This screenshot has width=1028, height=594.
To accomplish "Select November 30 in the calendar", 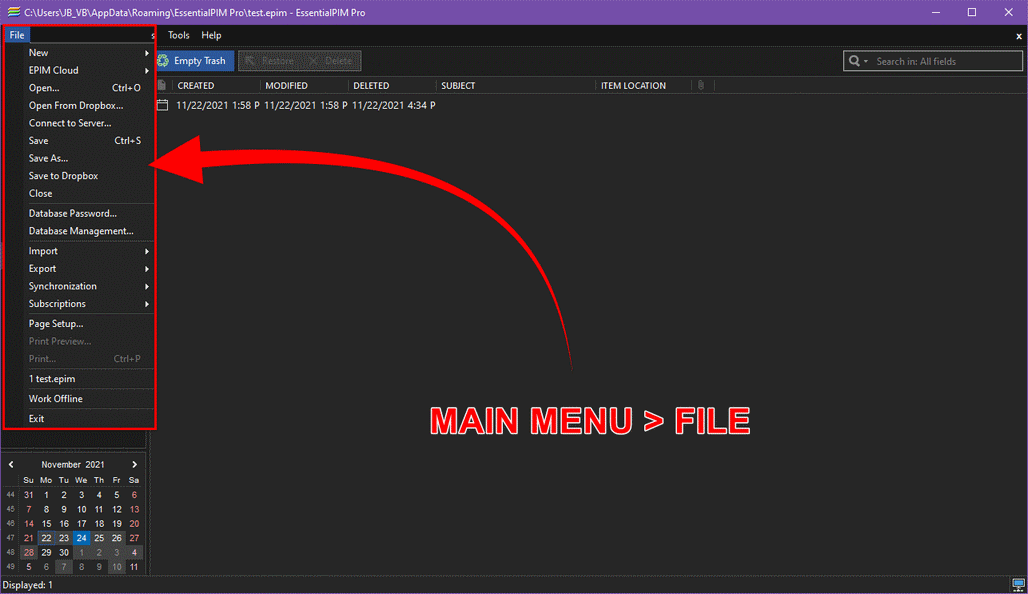I will [x=64, y=553].
